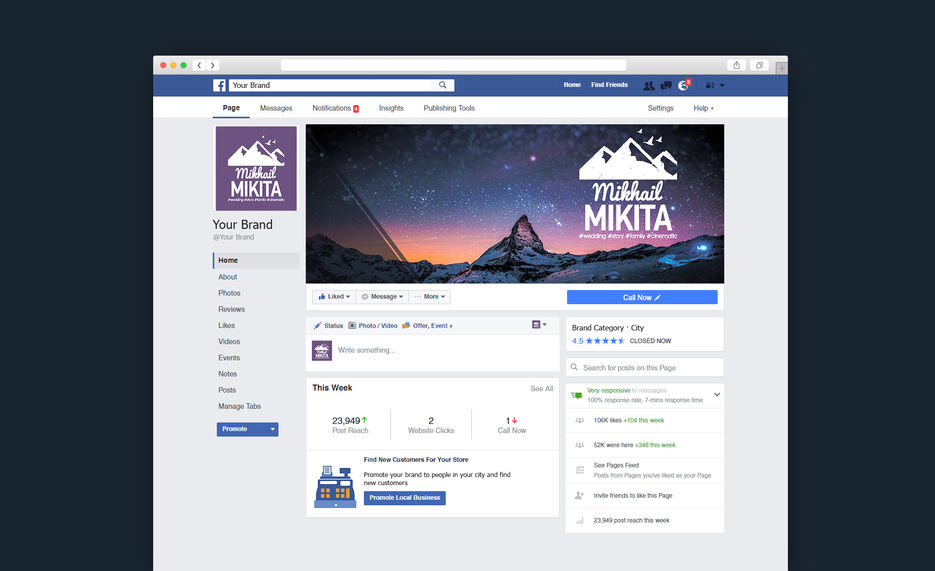Select the Page tab
This screenshot has height=571, width=935.
231,108
